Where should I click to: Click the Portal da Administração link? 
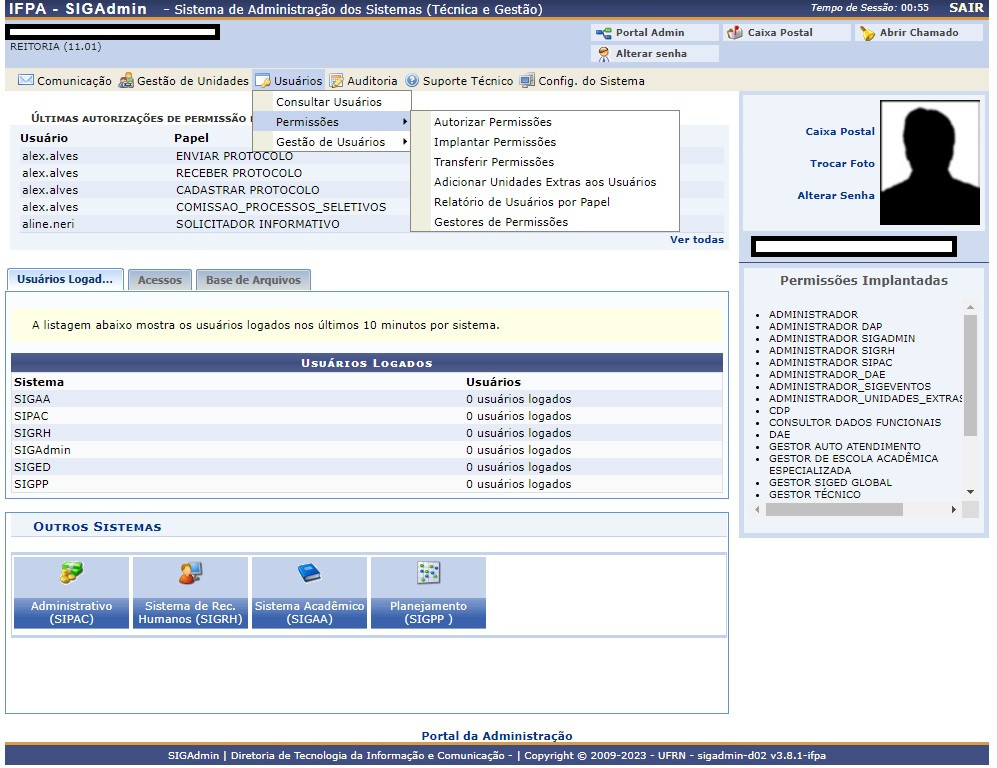tap(497, 736)
